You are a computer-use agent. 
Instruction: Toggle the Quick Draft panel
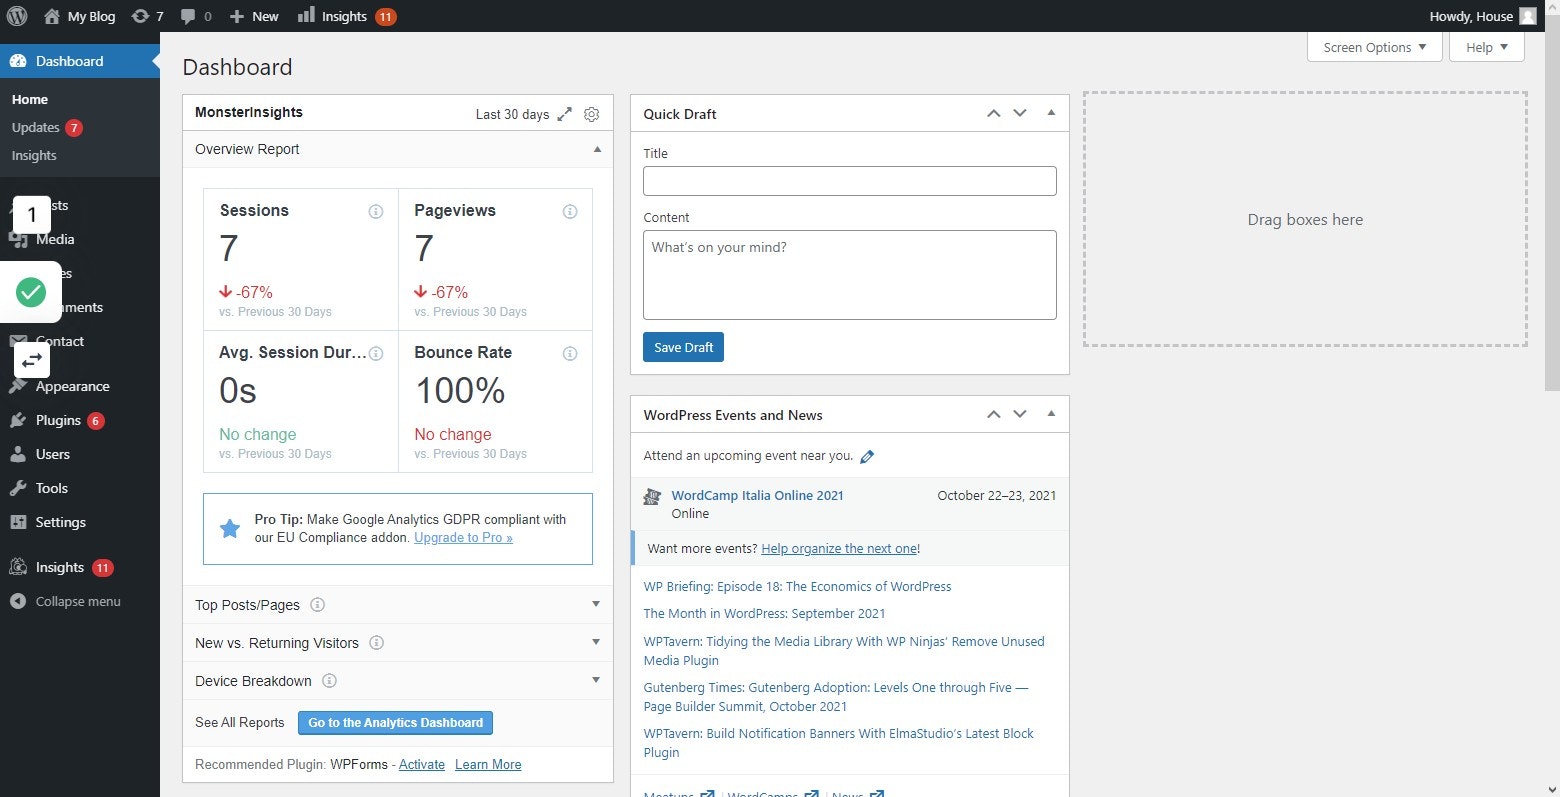[1051, 113]
